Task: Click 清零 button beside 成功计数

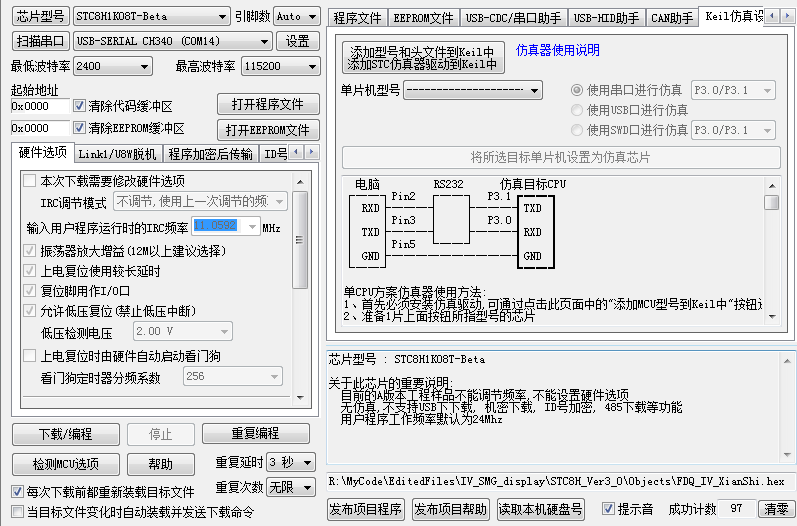Action: tap(776, 509)
